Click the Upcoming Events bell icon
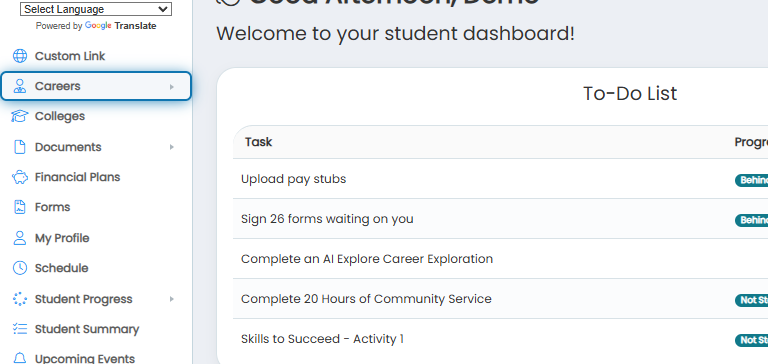768x364 pixels. (20, 358)
